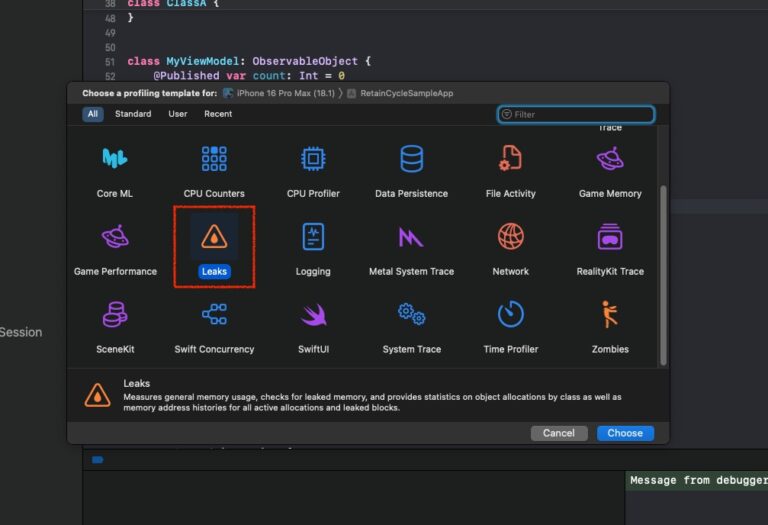Click the blue breakpoint indicator below dialog
The height and width of the screenshot is (525, 768).
[x=97, y=459]
